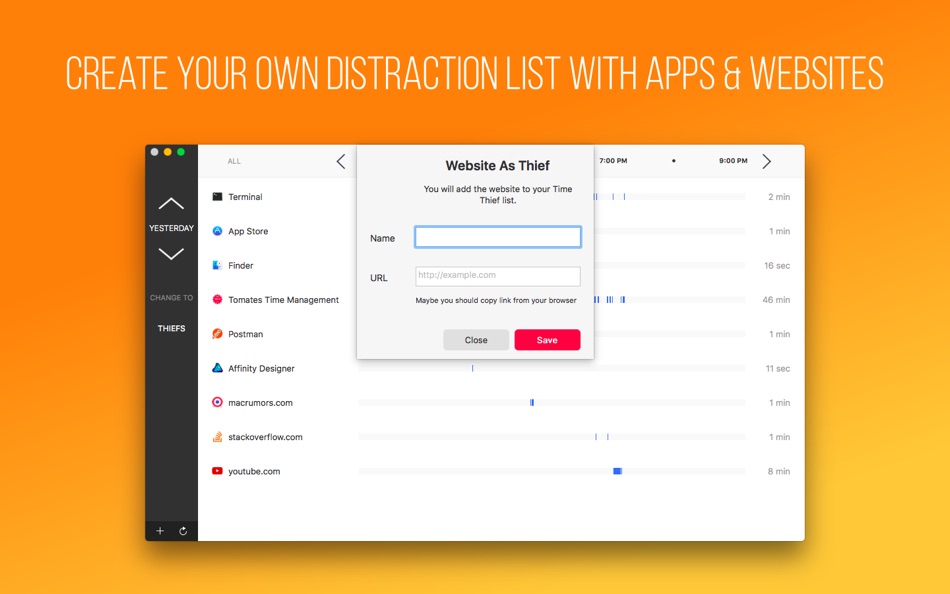
Task: Switch view to THIEFS
Action: tap(171, 328)
